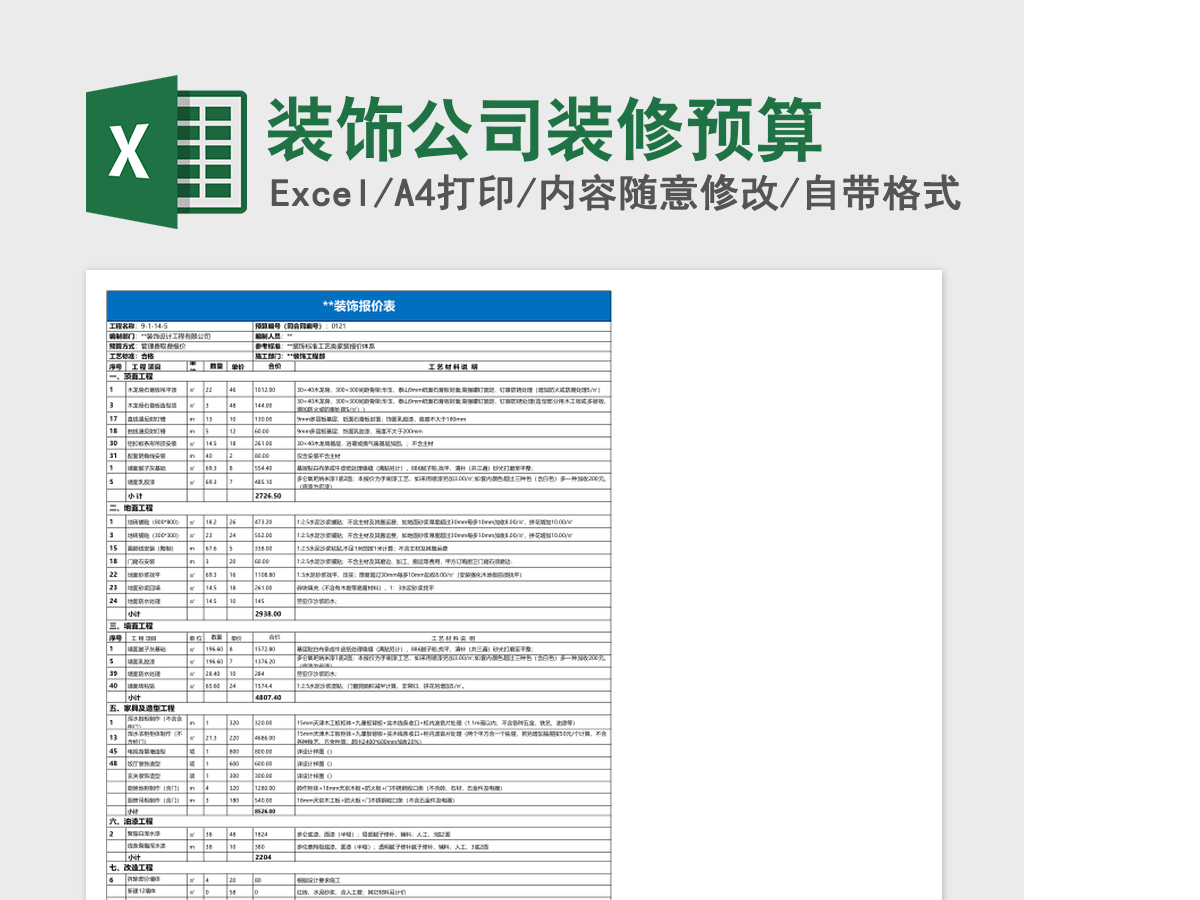Select the 144.00 total cell
The width and height of the screenshot is (1200, 900).
pyautogui.click(x=273, y=405)
